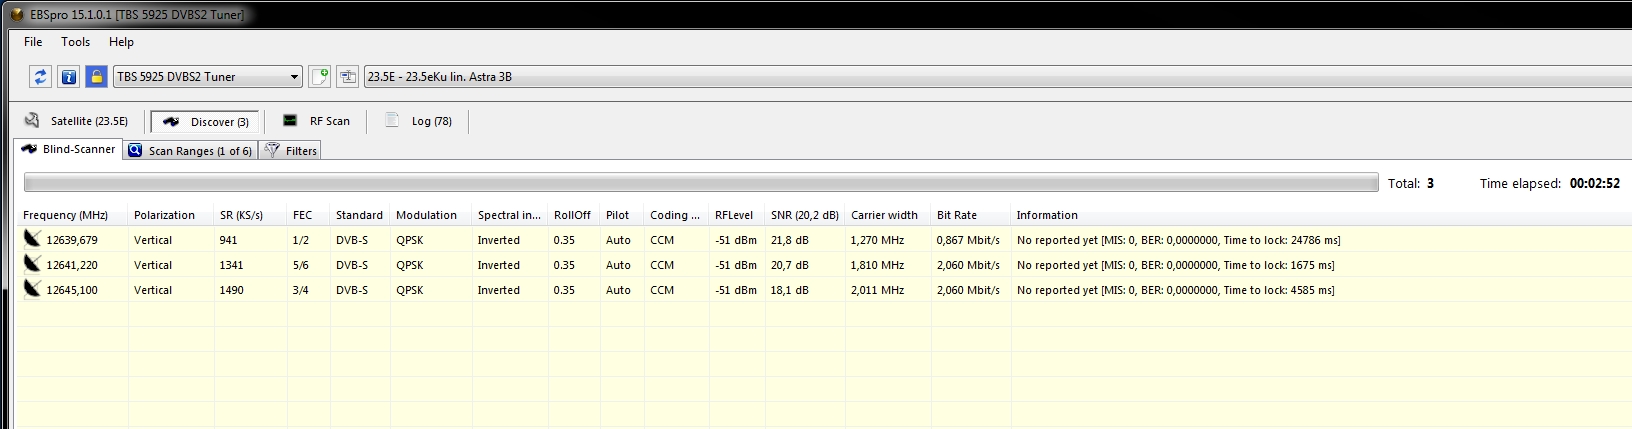Open the RF Scan view
The width and height of the screenshot is (1632, 429).
click(317, 121)
